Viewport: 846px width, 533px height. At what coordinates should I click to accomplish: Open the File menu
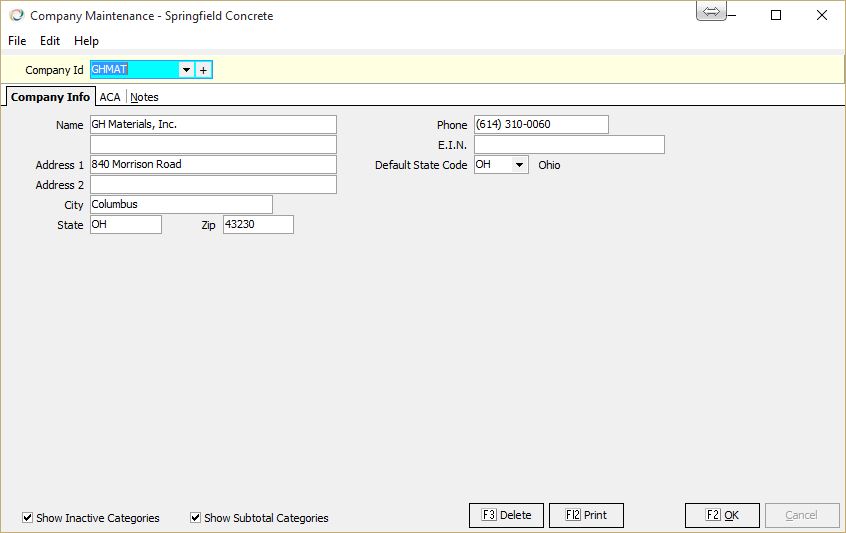click(x=17, y=41)
